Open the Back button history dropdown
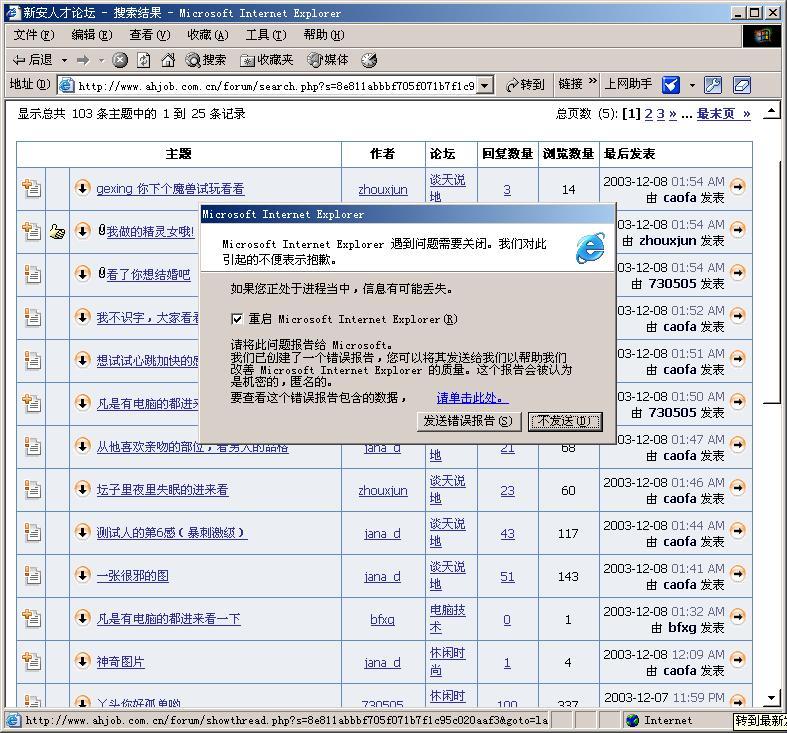This screenshot has width=787, height=733. click(64, 61)
